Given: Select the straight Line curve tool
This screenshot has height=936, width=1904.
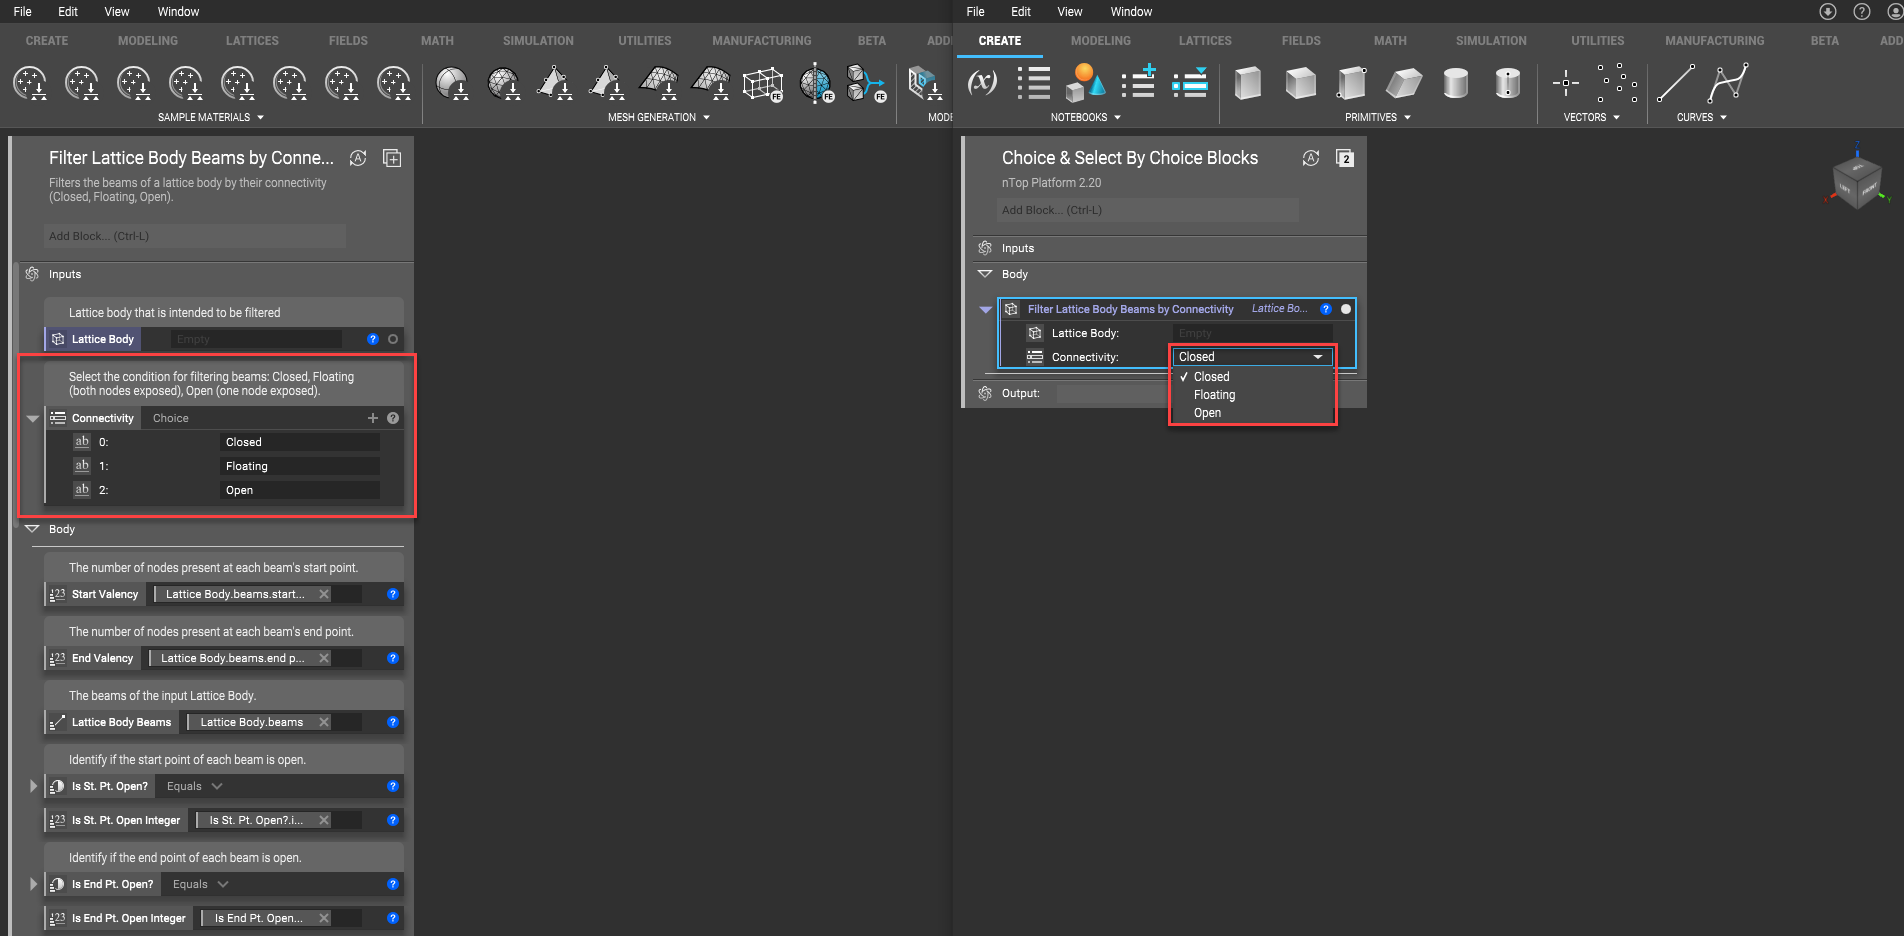Looking at the screenshot, I should click(x=1676, y=83).
